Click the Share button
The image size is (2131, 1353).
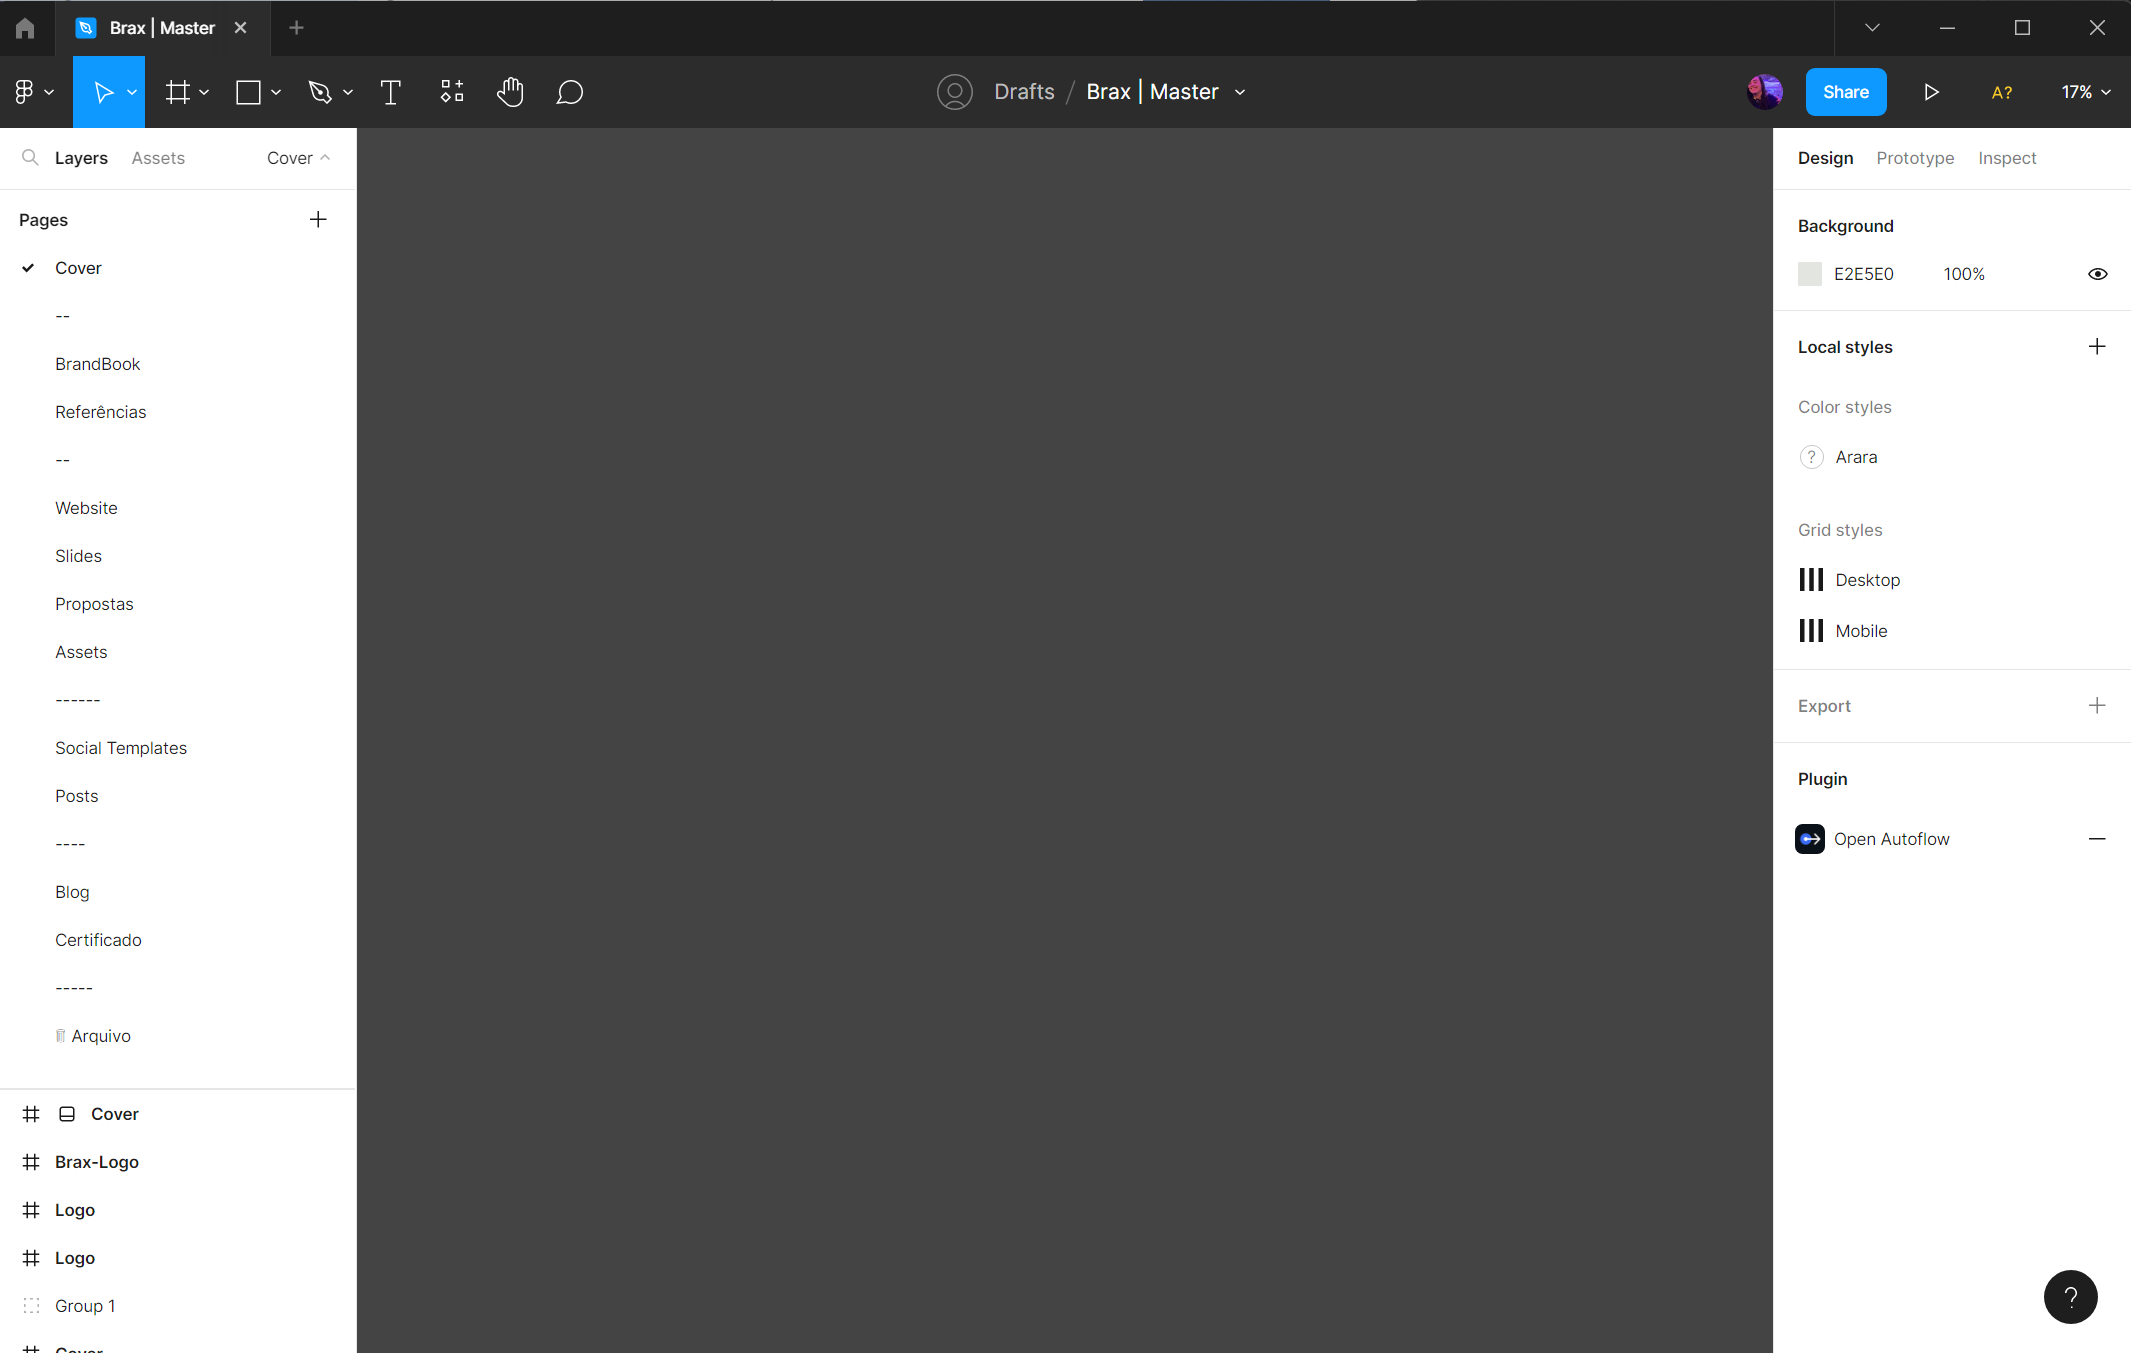pyautogui.click(x=1846, y=92)
